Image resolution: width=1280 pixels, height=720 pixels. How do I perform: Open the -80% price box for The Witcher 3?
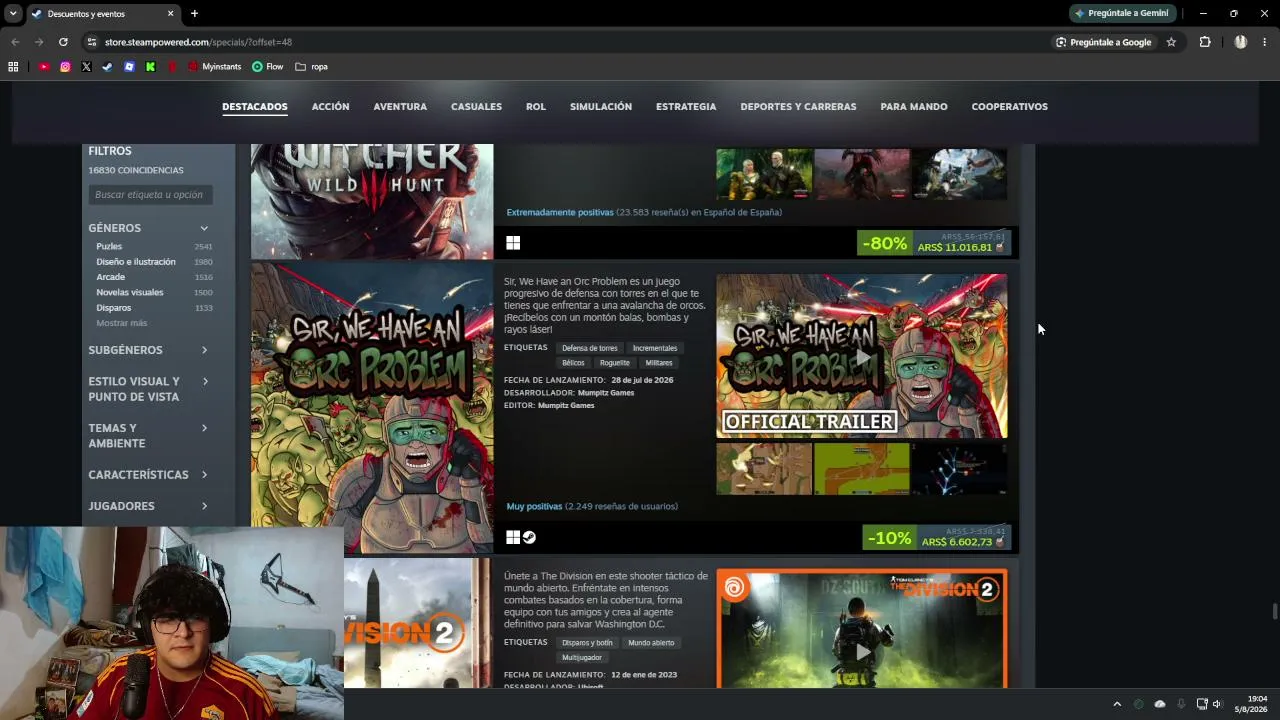pos(934,243)
